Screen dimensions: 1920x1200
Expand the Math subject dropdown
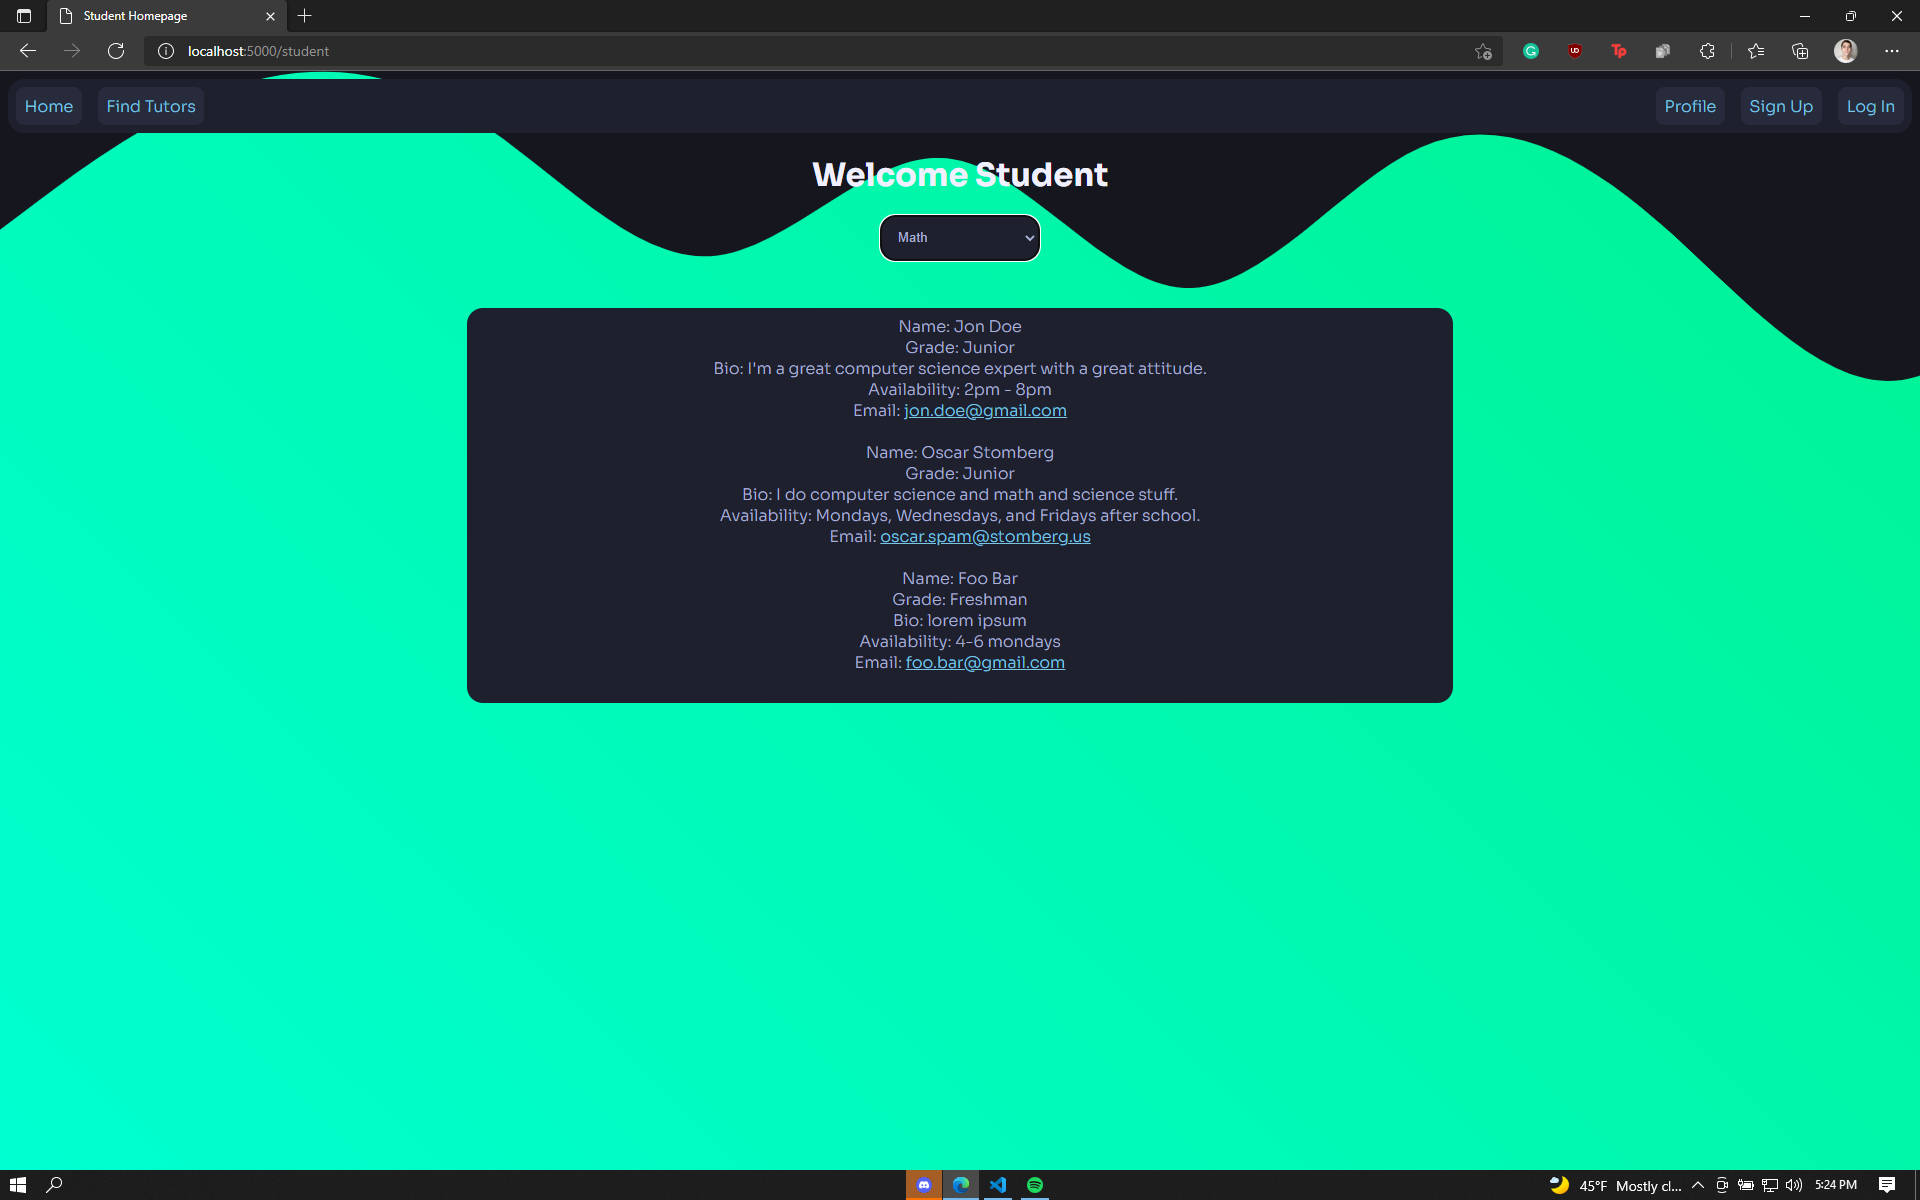960,238
